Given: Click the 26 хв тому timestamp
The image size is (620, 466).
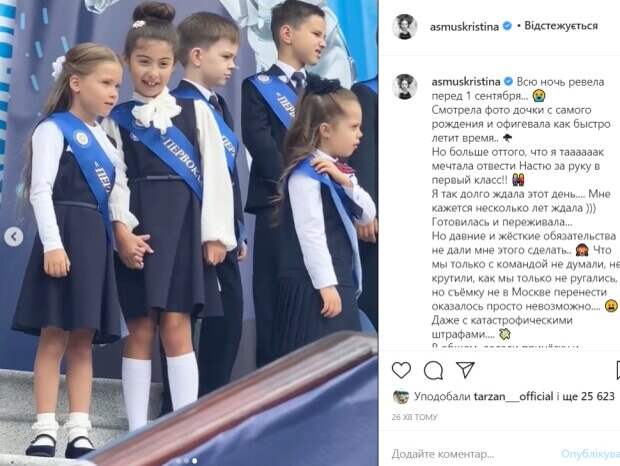Looking at the screenshot, I should (414, 417).
